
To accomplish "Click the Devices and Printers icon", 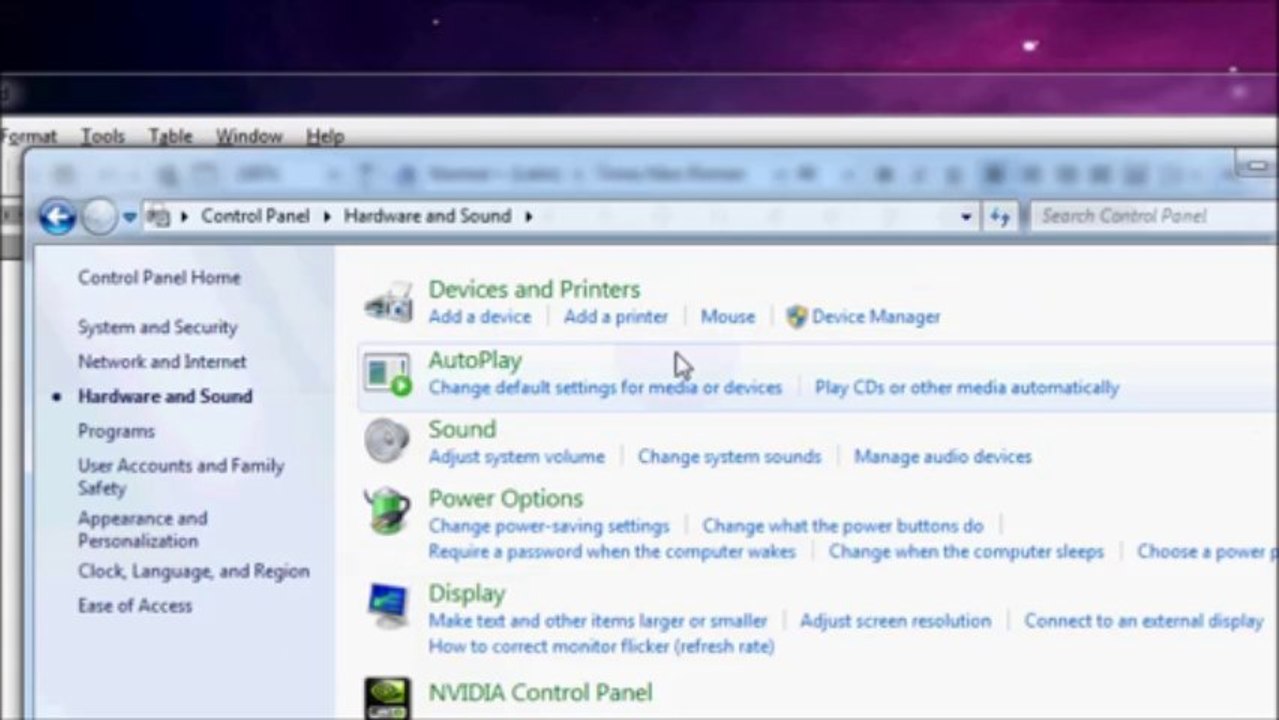I will (388, 302).
